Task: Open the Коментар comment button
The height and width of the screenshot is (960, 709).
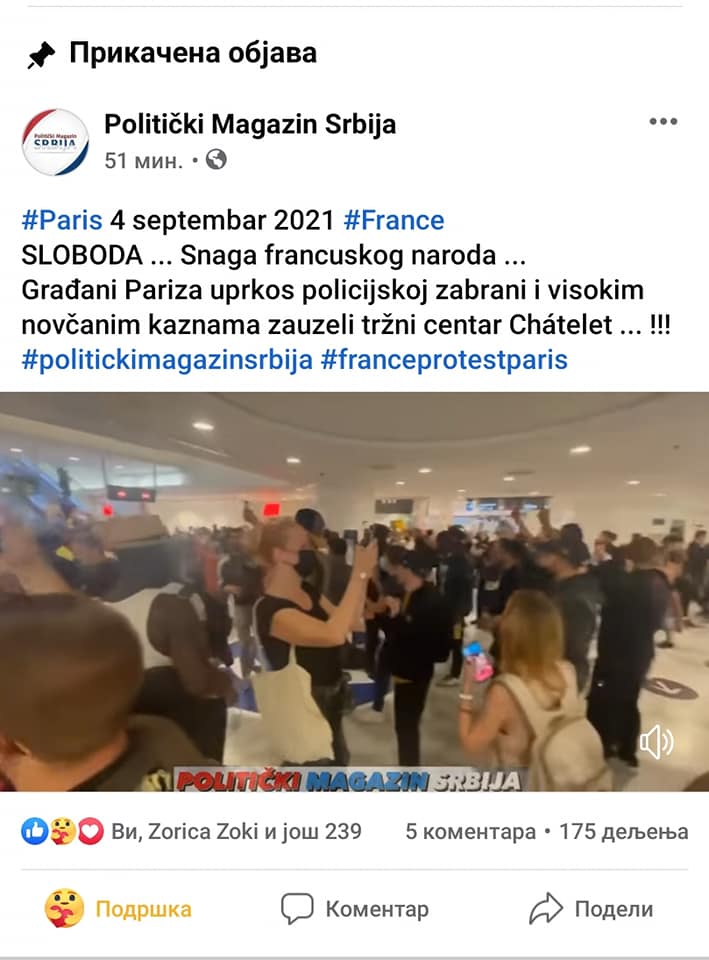Action: click(x=354, y=909)
